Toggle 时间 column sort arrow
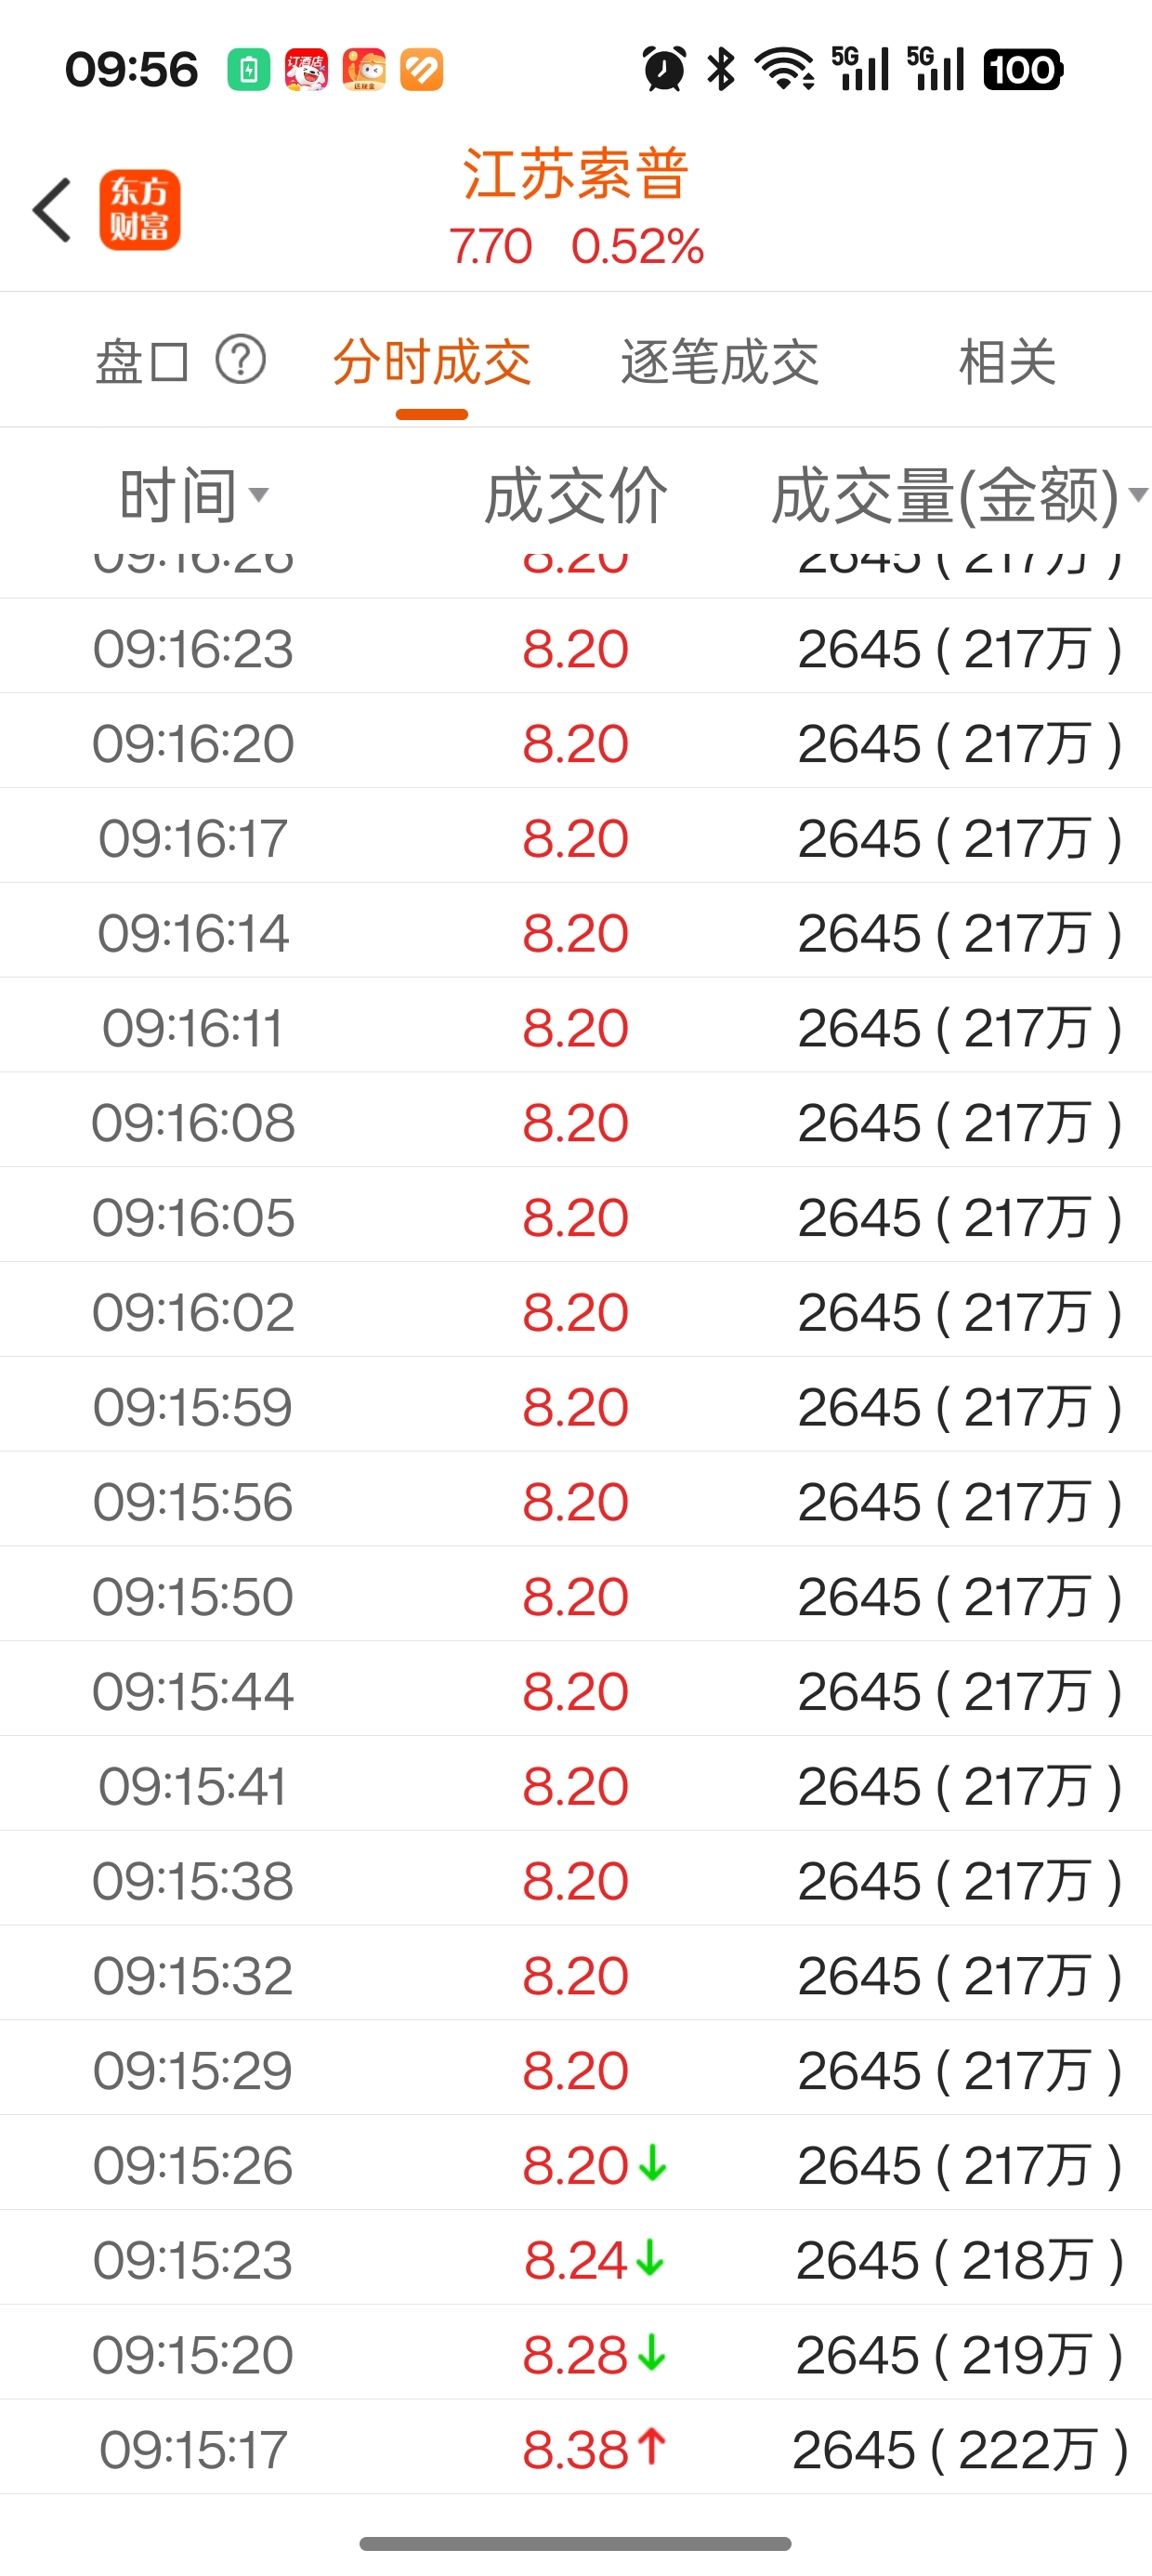Screen dimensions: 1152x2576 click(259, 495)
